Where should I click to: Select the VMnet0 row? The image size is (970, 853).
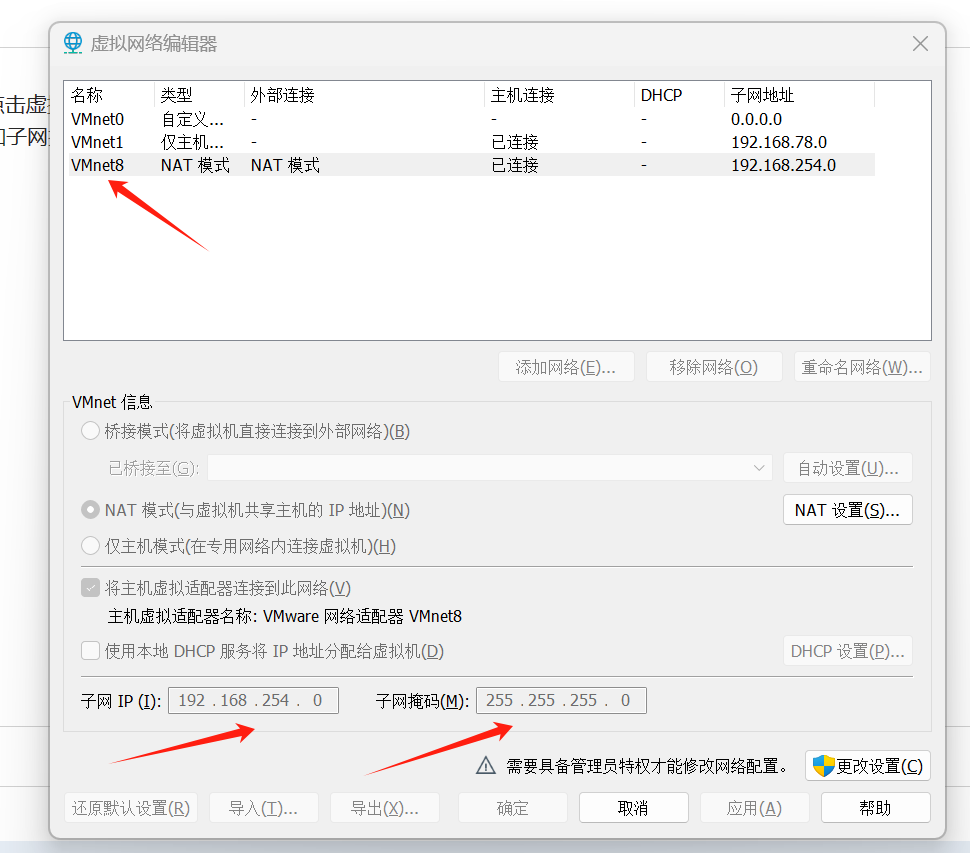[x=471, y=119]
